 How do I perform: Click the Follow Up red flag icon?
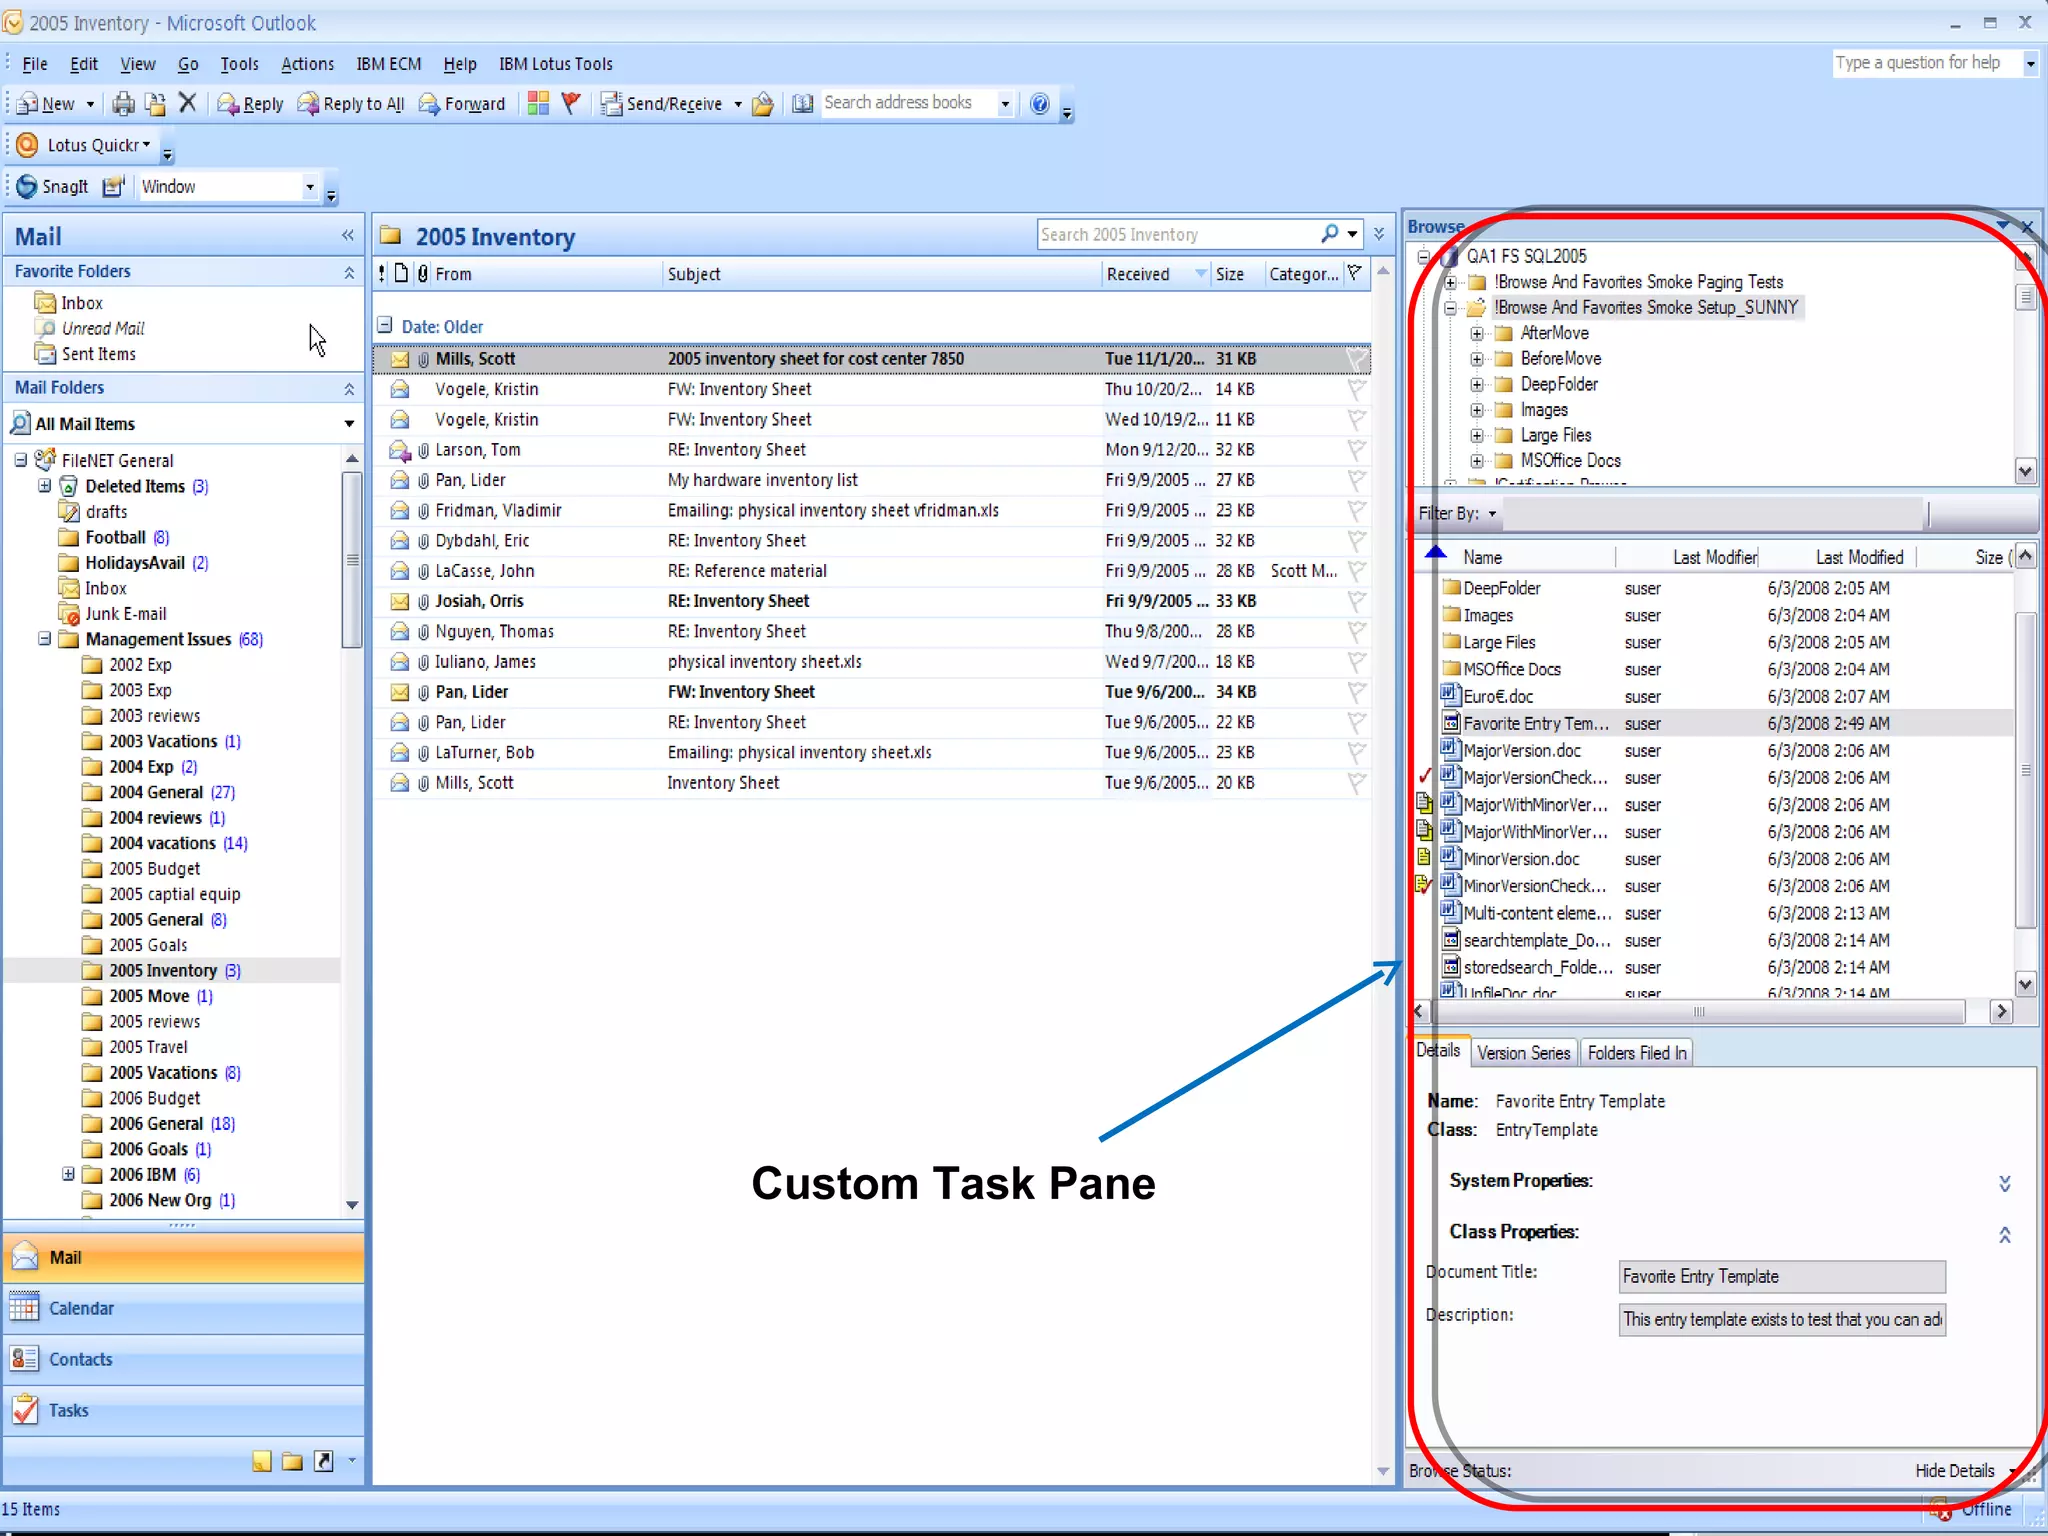pos(571,103)
